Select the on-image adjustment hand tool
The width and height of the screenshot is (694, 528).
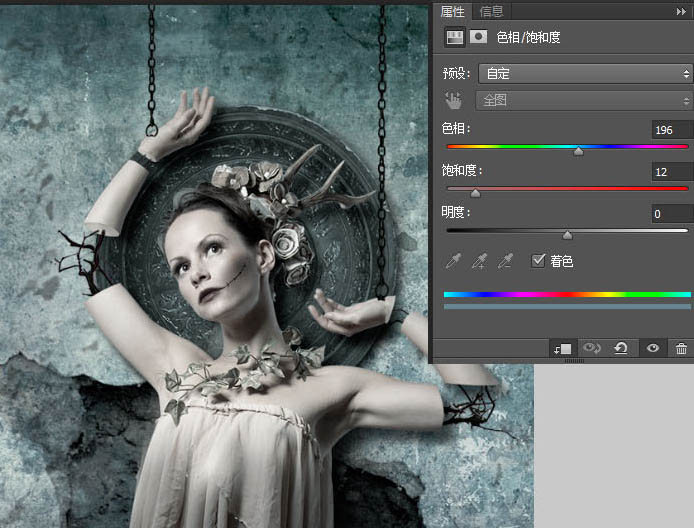(453, 100)
